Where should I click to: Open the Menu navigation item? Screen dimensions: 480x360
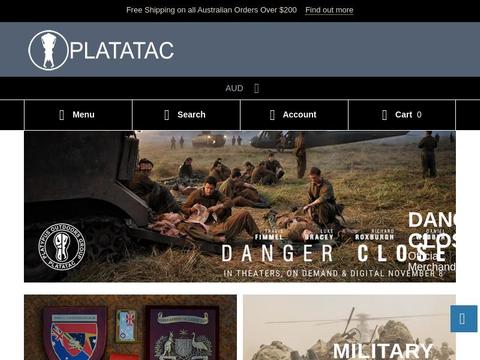click(x=78, y=115)
